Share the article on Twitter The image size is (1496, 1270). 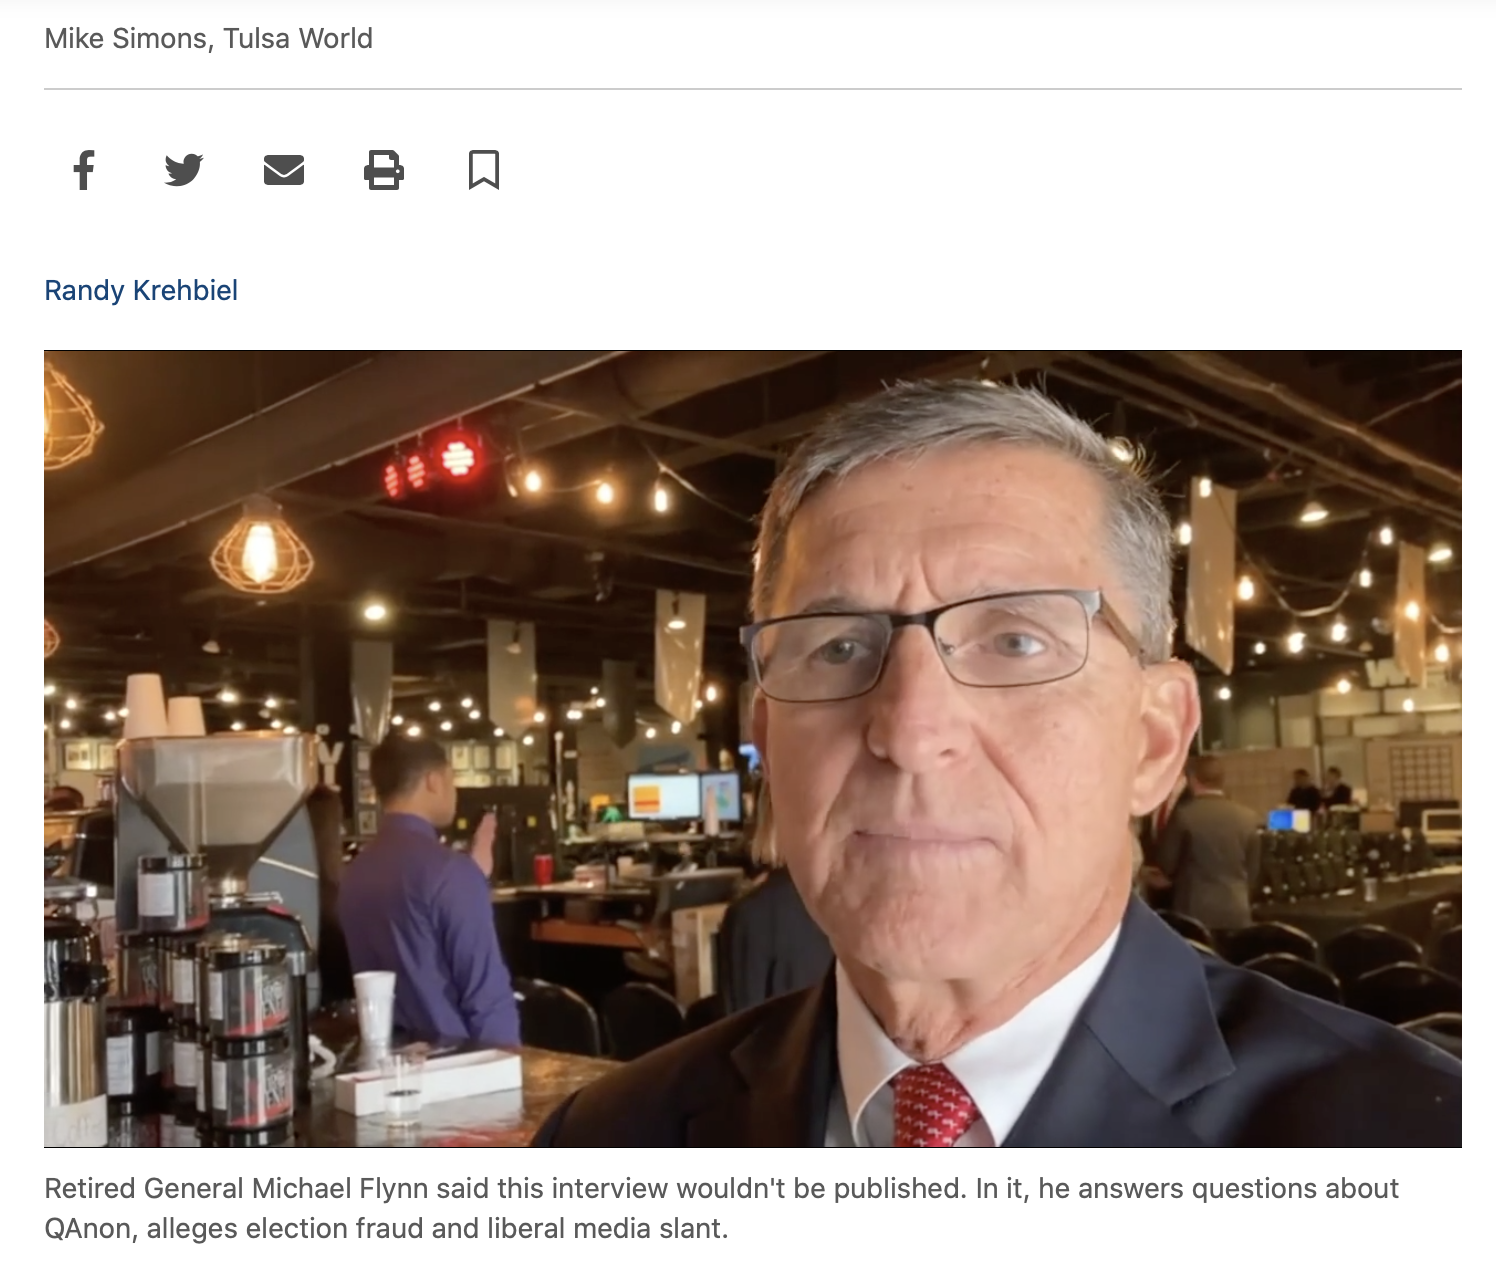point(184,170)
